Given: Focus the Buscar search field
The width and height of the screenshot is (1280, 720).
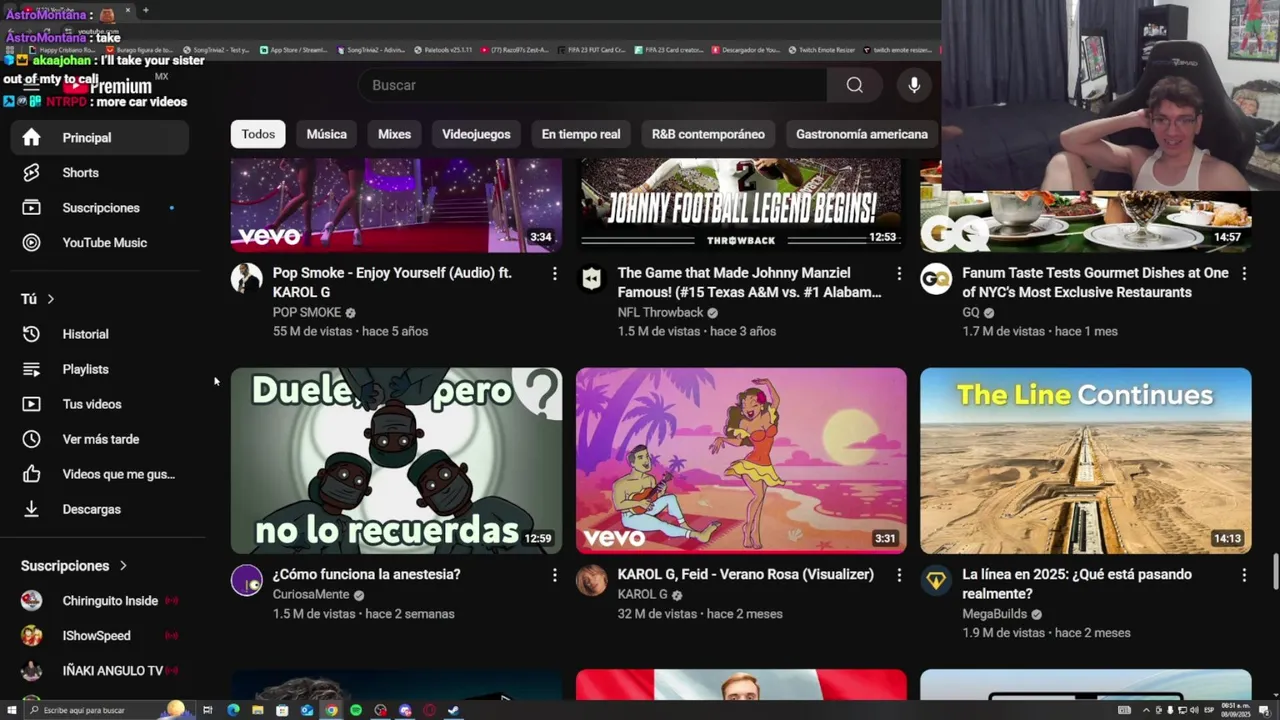Looking at the screenshot, I should pos(593,85).
